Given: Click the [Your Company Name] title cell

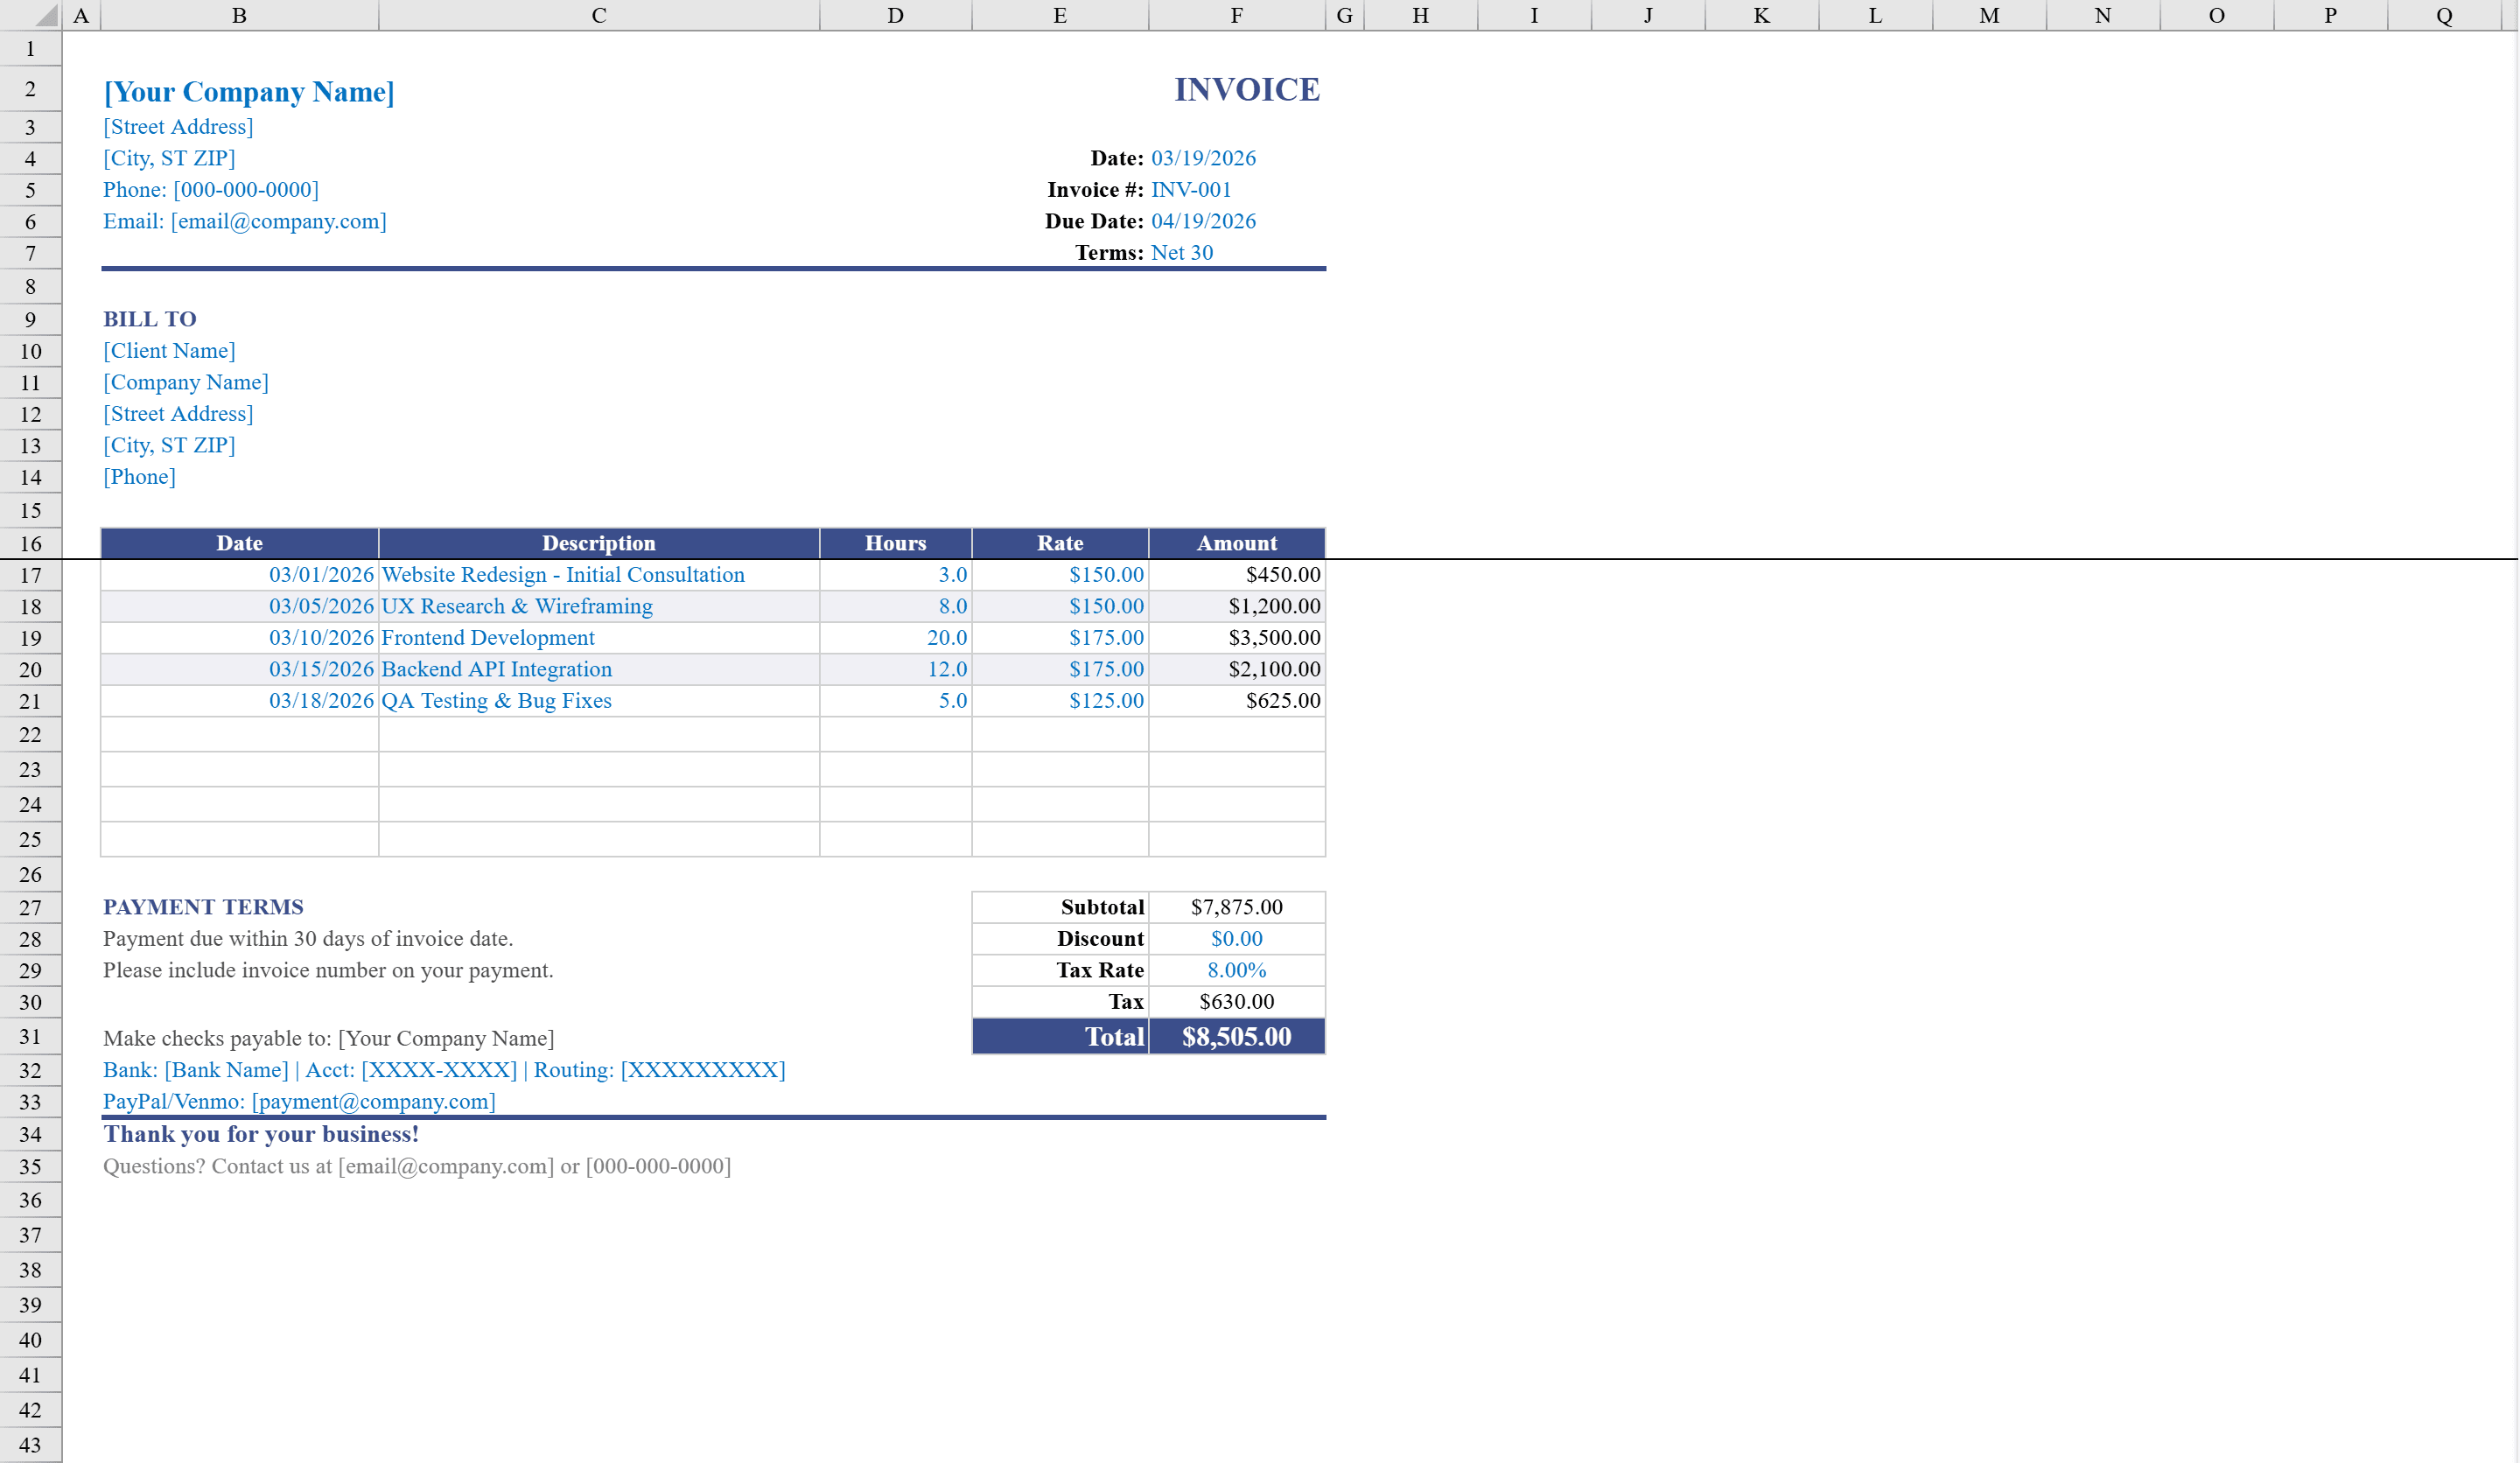Looking at the screenshot, I should tap(249, 91).
